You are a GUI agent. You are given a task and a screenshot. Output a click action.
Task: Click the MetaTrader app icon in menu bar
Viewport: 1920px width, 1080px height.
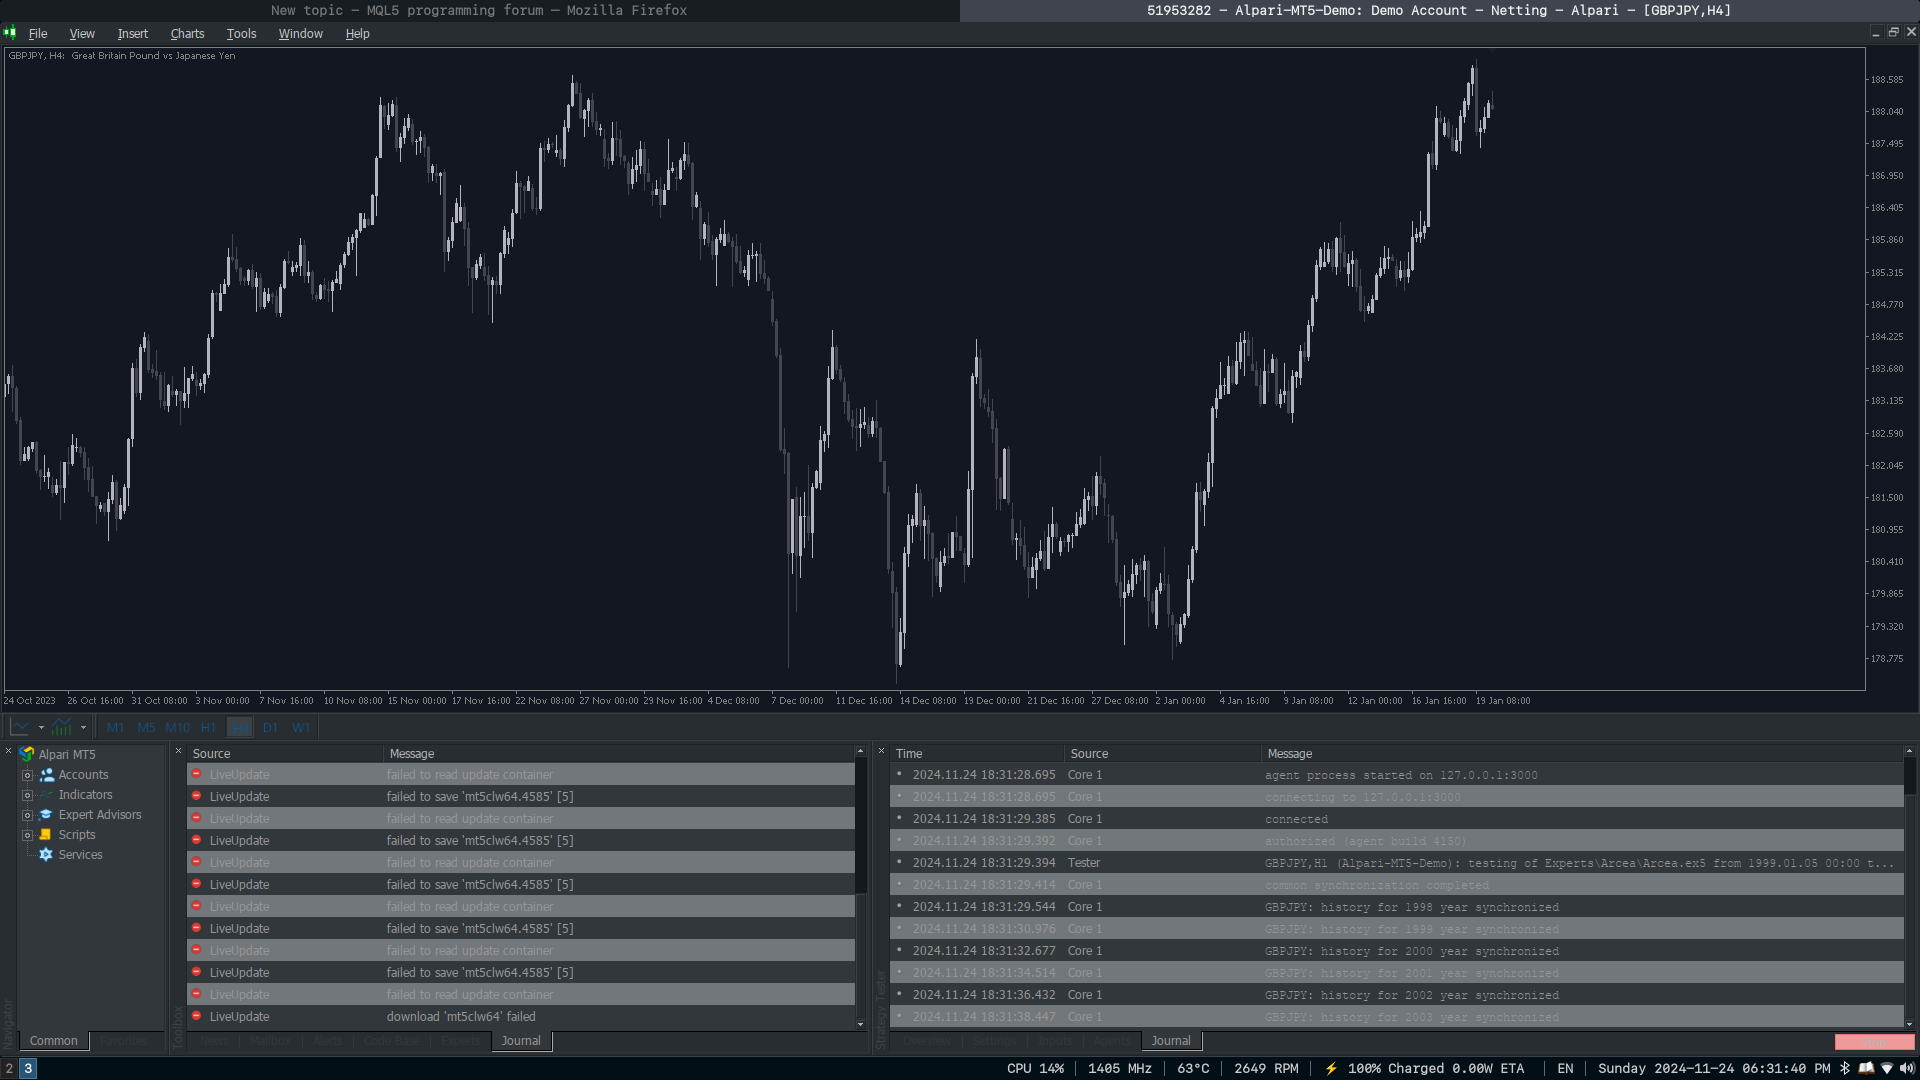10,32
